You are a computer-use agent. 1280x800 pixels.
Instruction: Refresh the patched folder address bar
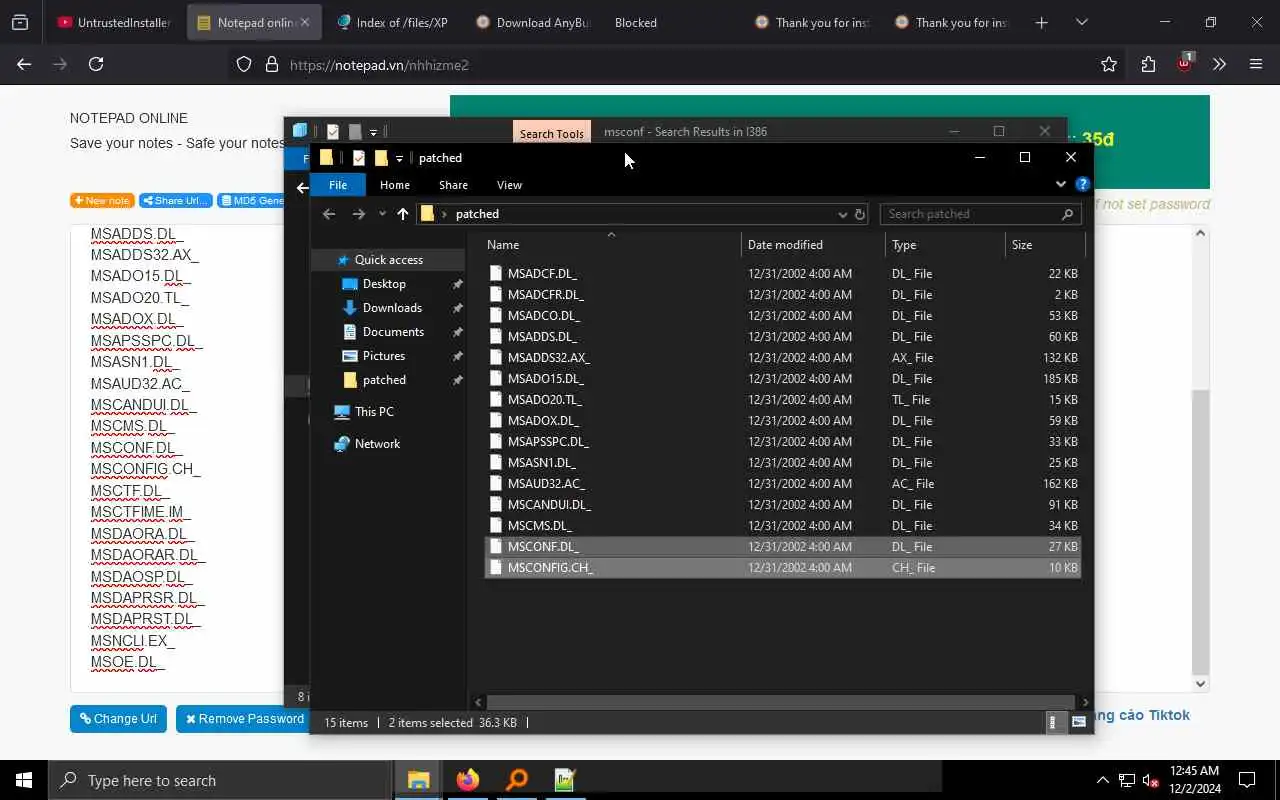click(x=859, y=214)
